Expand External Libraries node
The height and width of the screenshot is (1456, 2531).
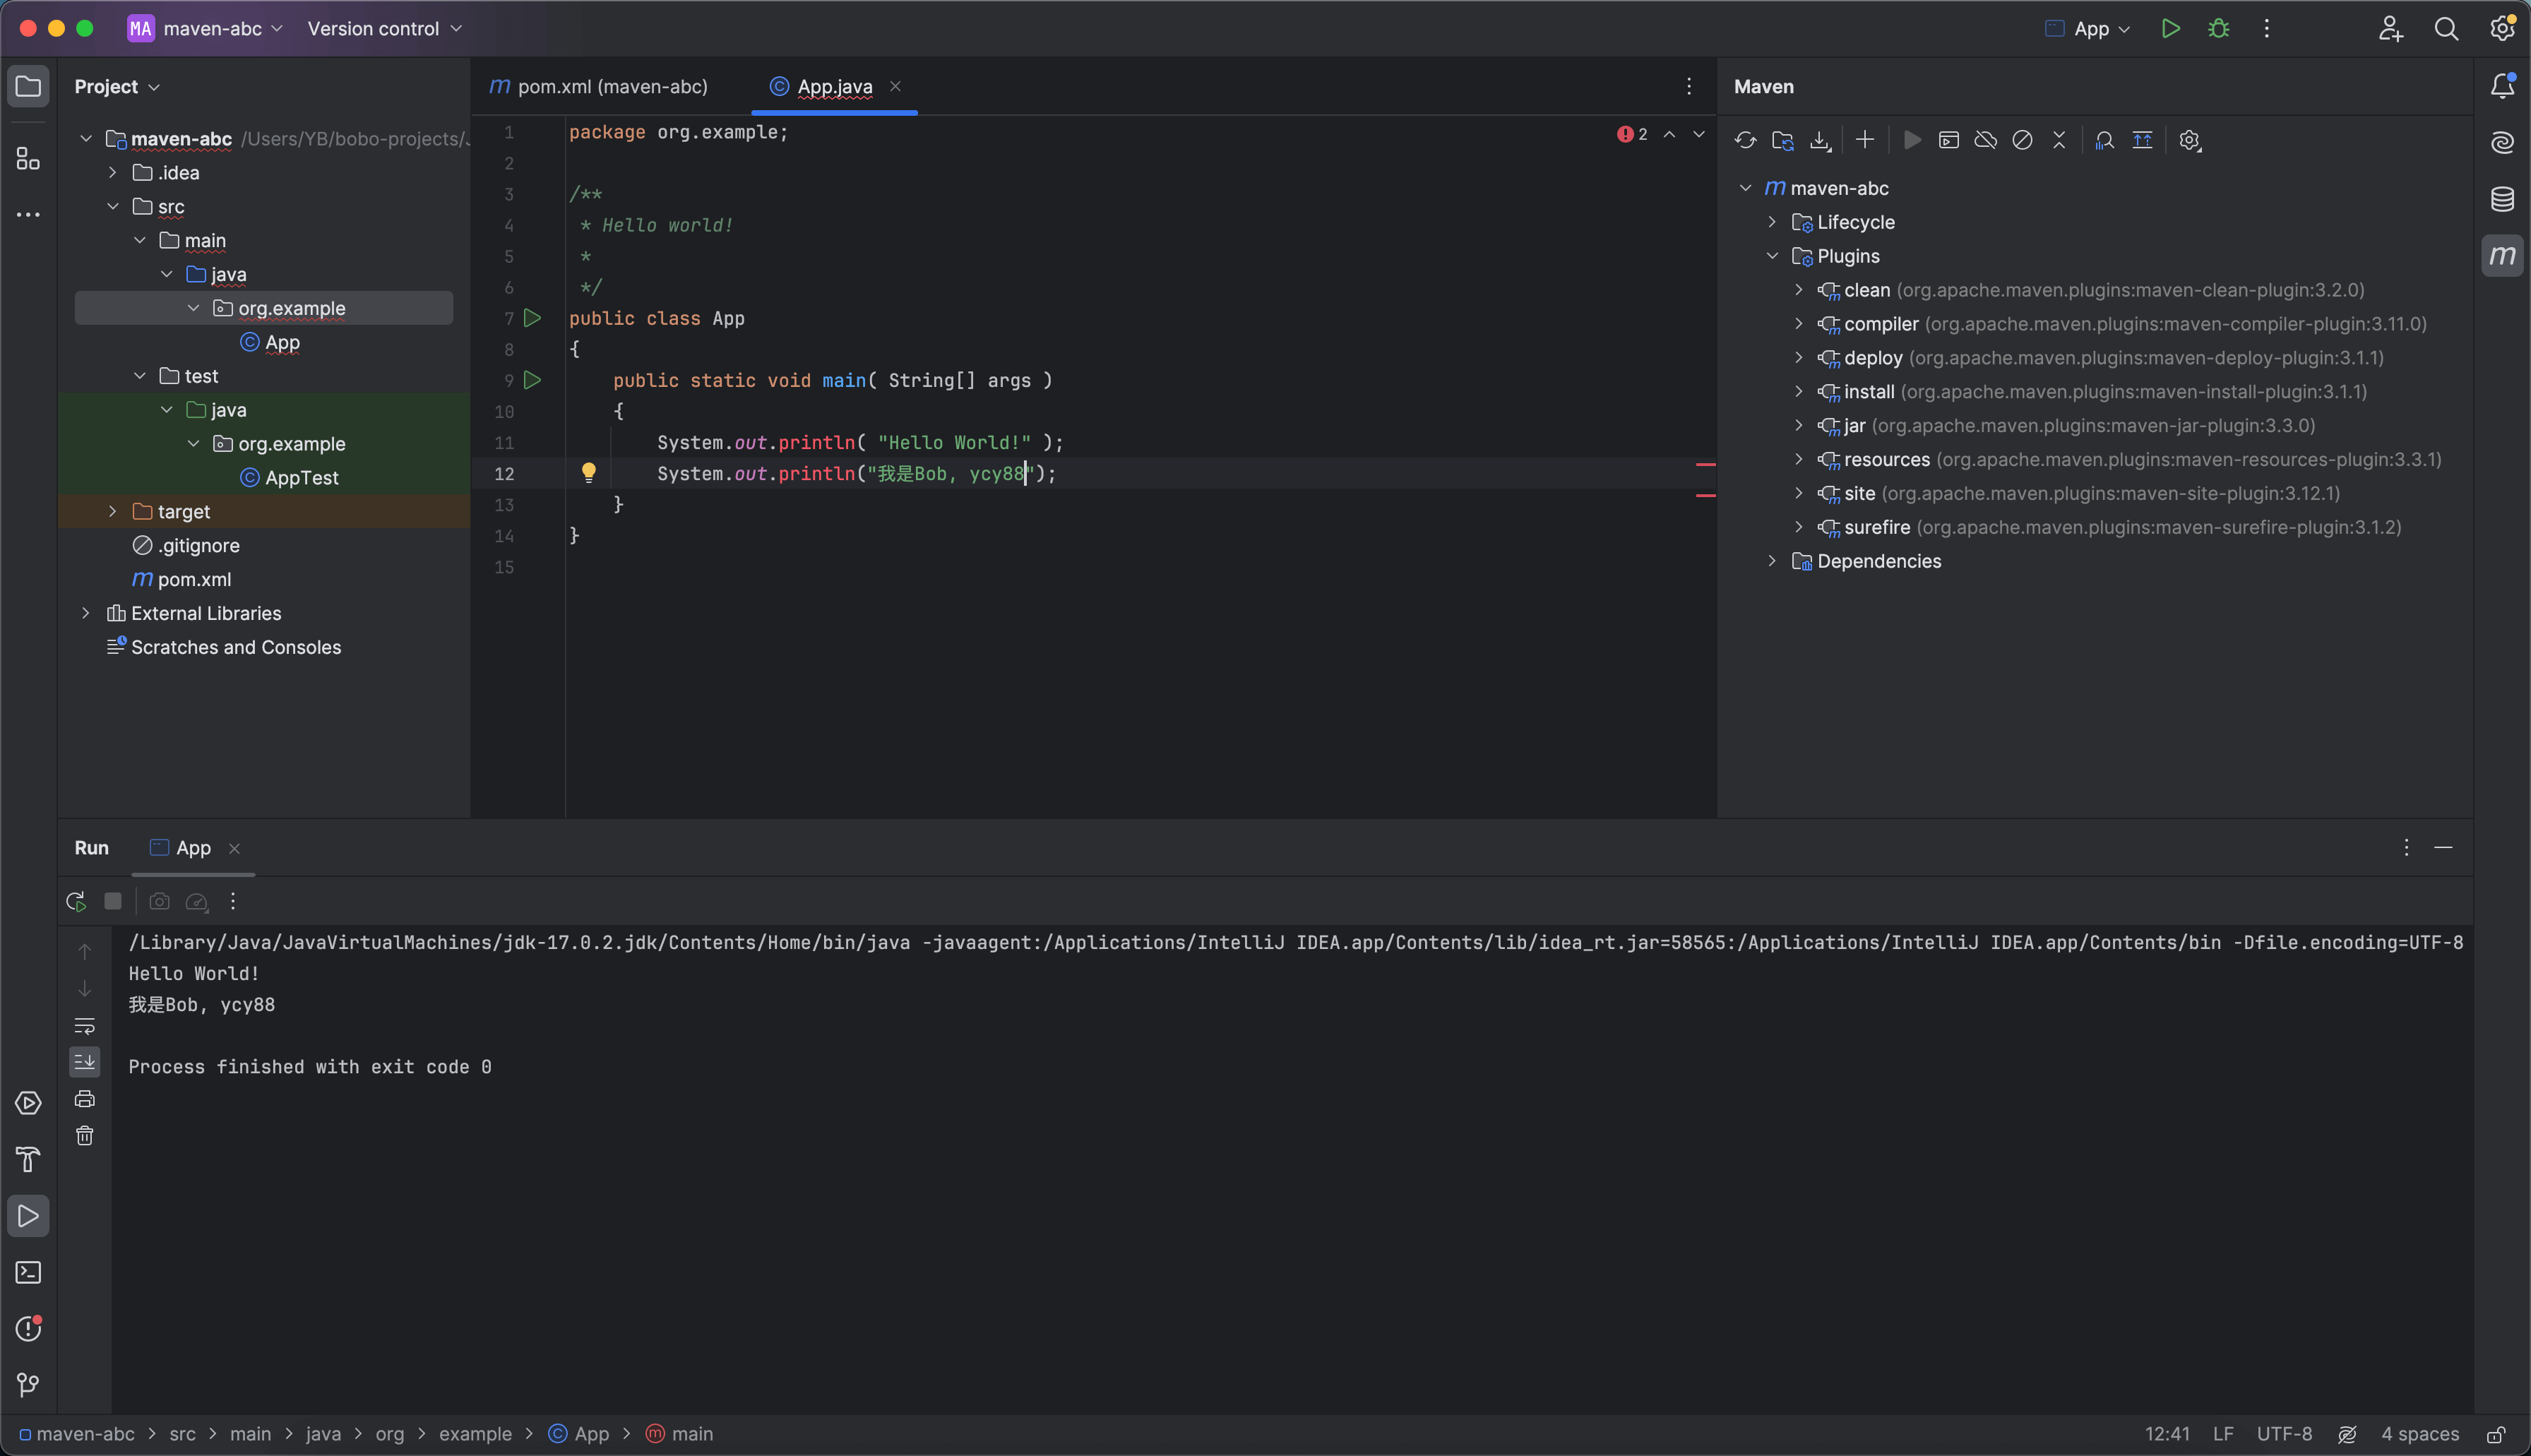point(86,613)
